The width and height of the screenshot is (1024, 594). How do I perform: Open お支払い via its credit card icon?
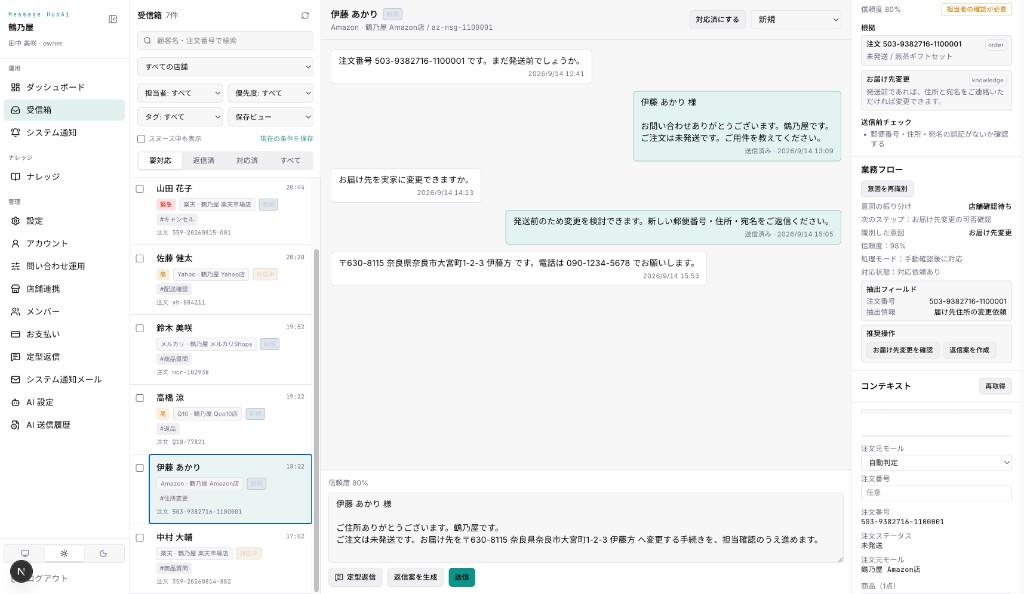tap(16, 334)
